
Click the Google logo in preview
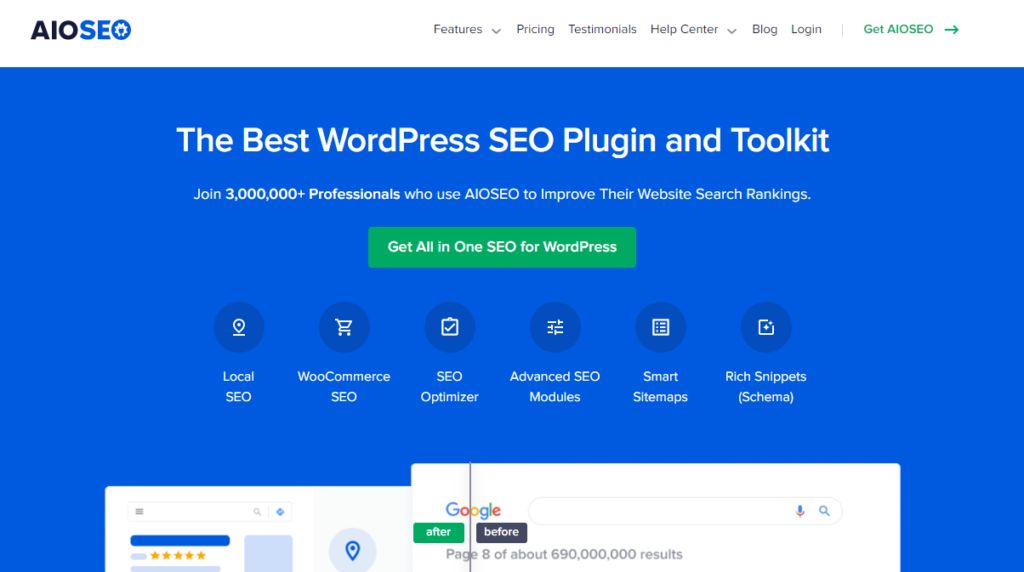(x=473, y=510)
